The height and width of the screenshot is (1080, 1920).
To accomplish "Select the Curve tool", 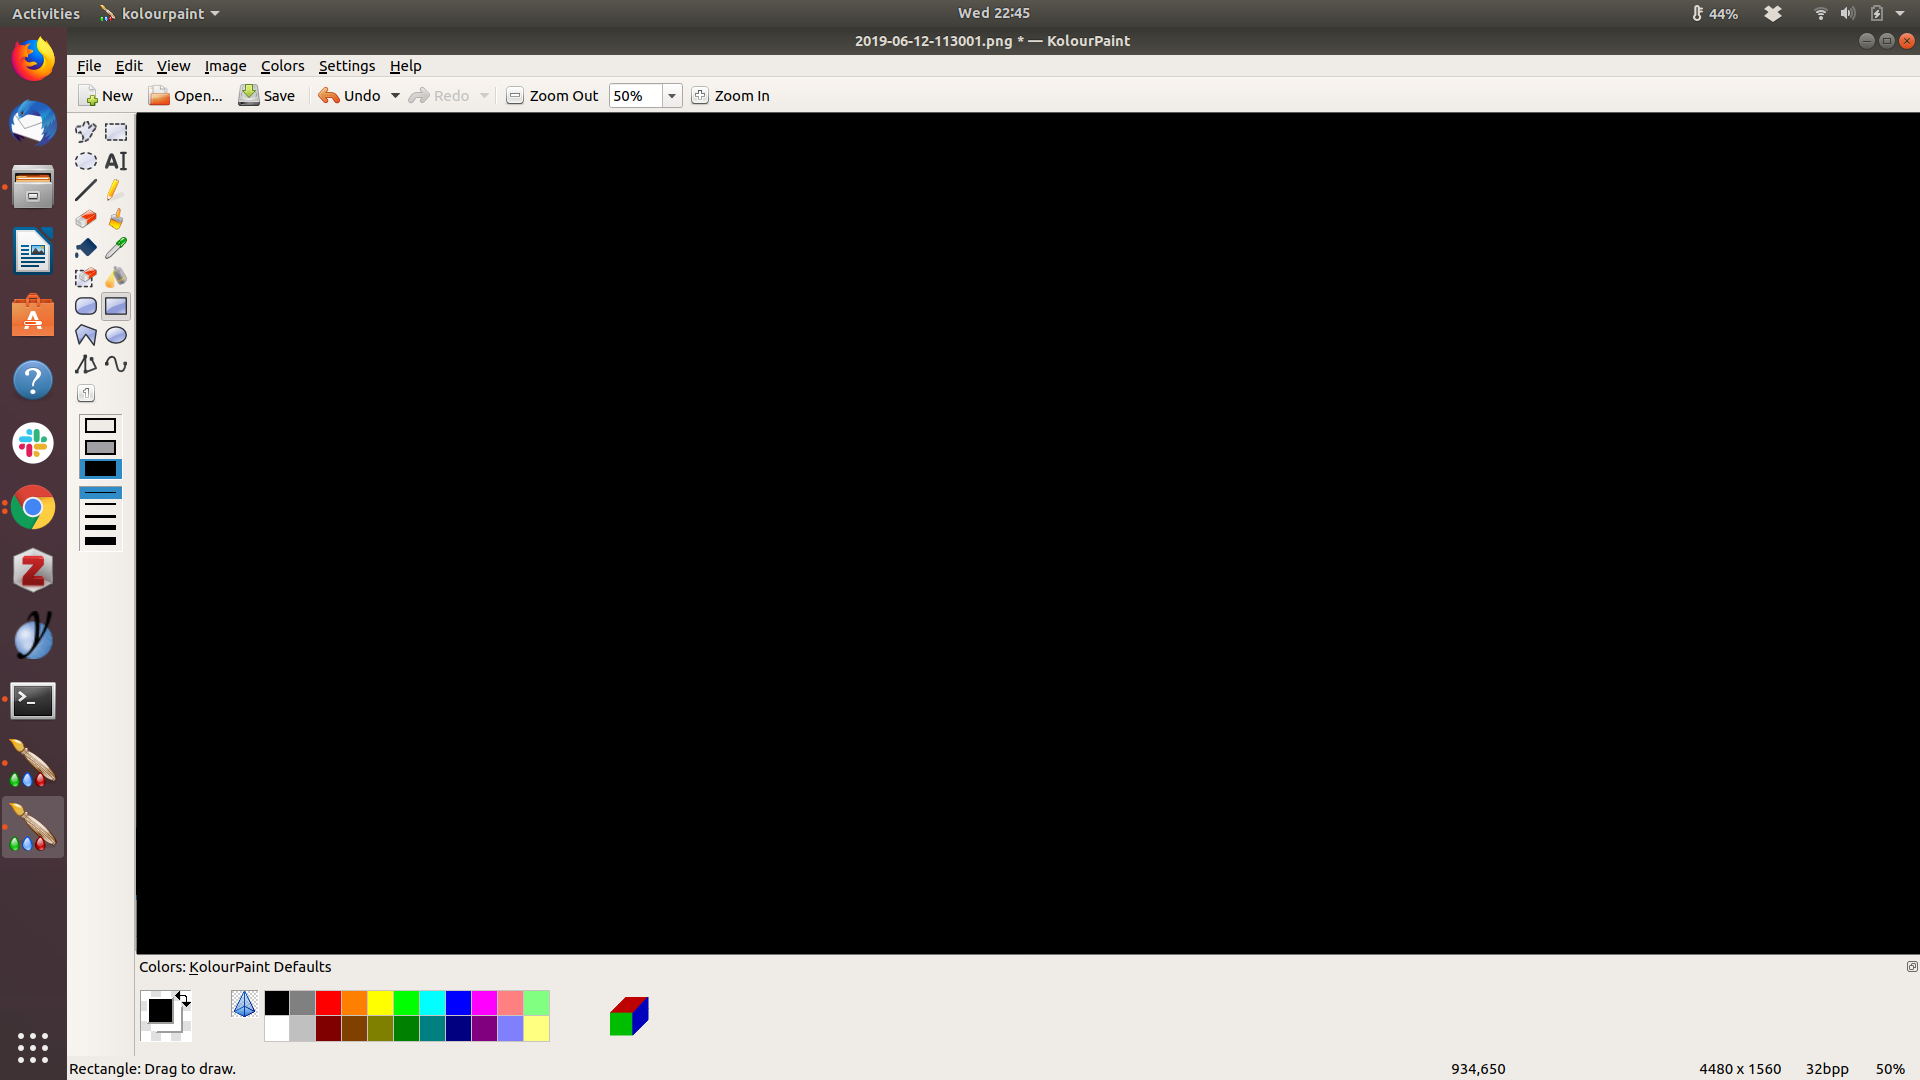I will tap(116, 364).
